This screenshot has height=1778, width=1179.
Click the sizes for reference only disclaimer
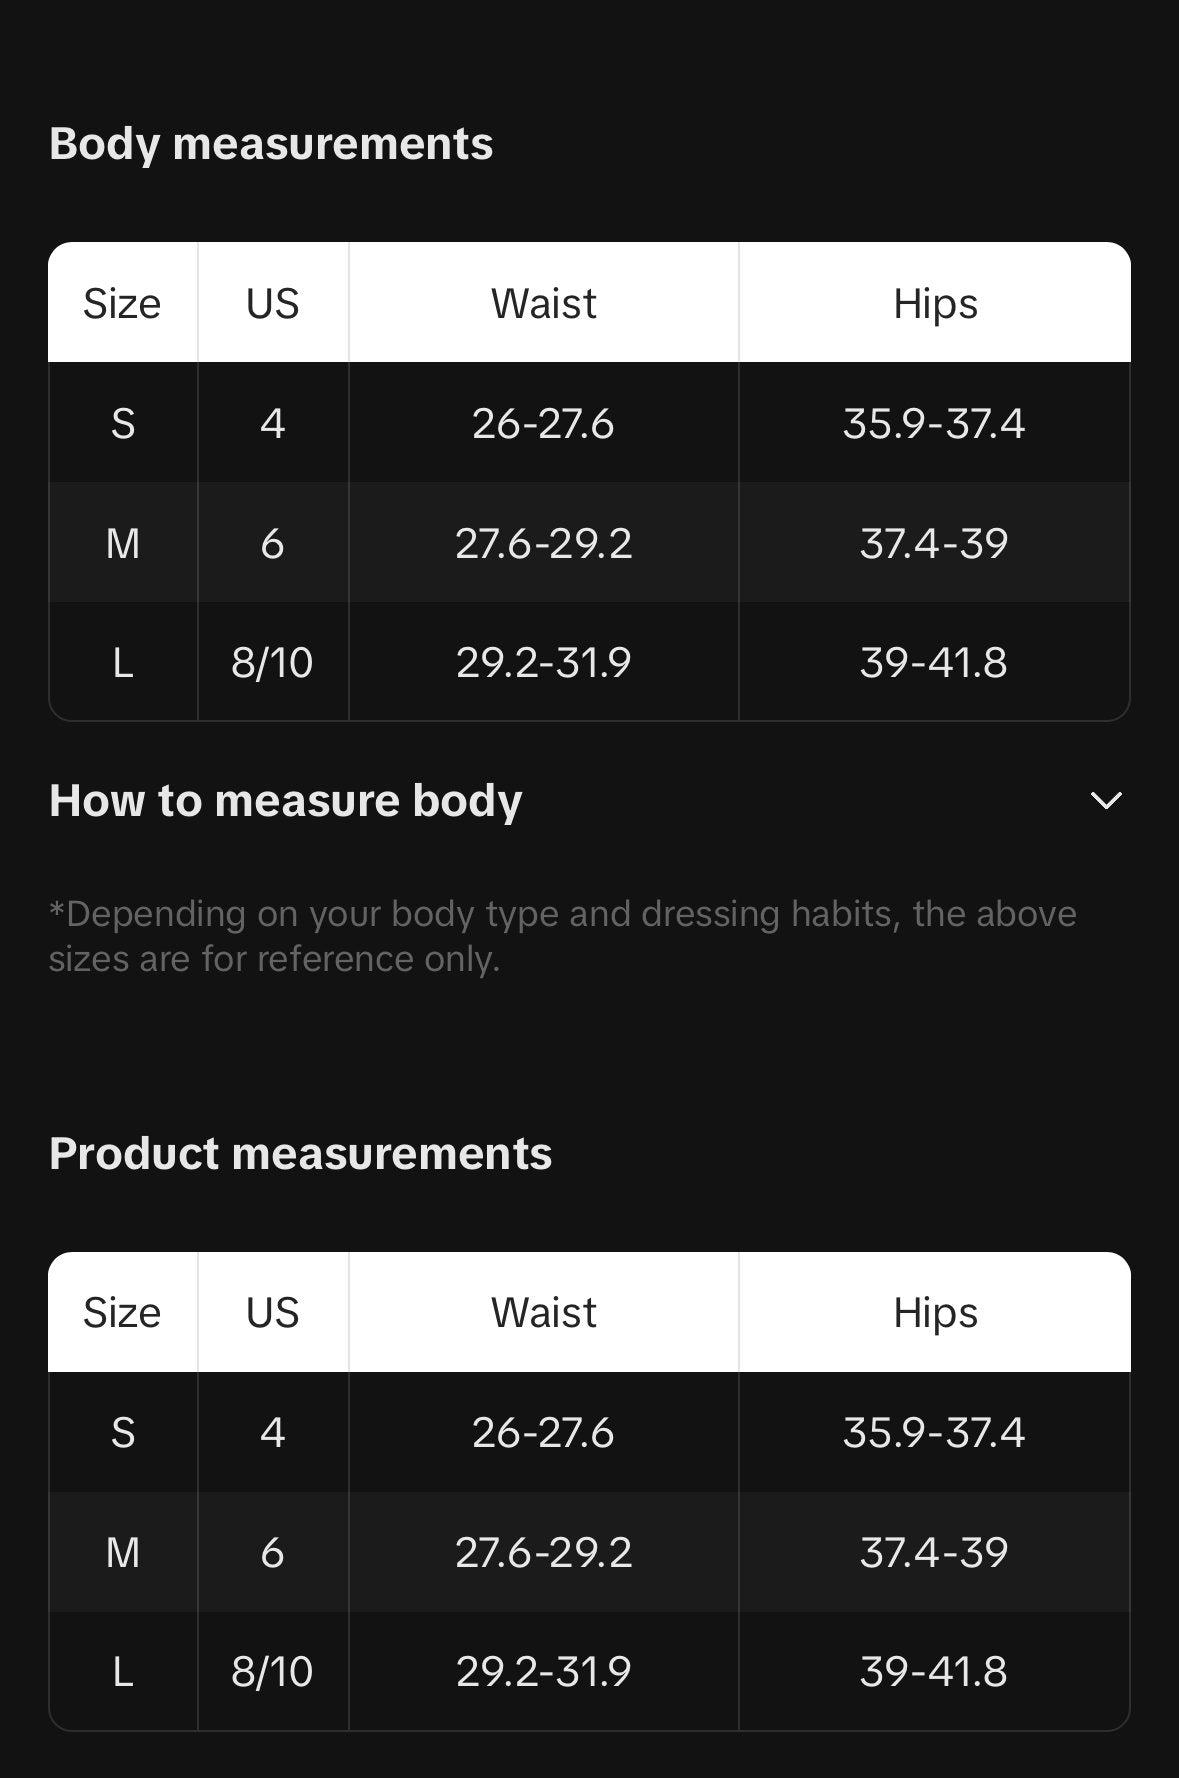pos(562,936)
